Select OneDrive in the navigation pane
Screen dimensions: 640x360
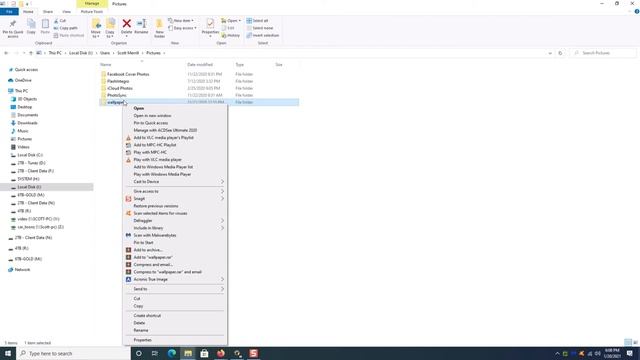coord(23,80)
